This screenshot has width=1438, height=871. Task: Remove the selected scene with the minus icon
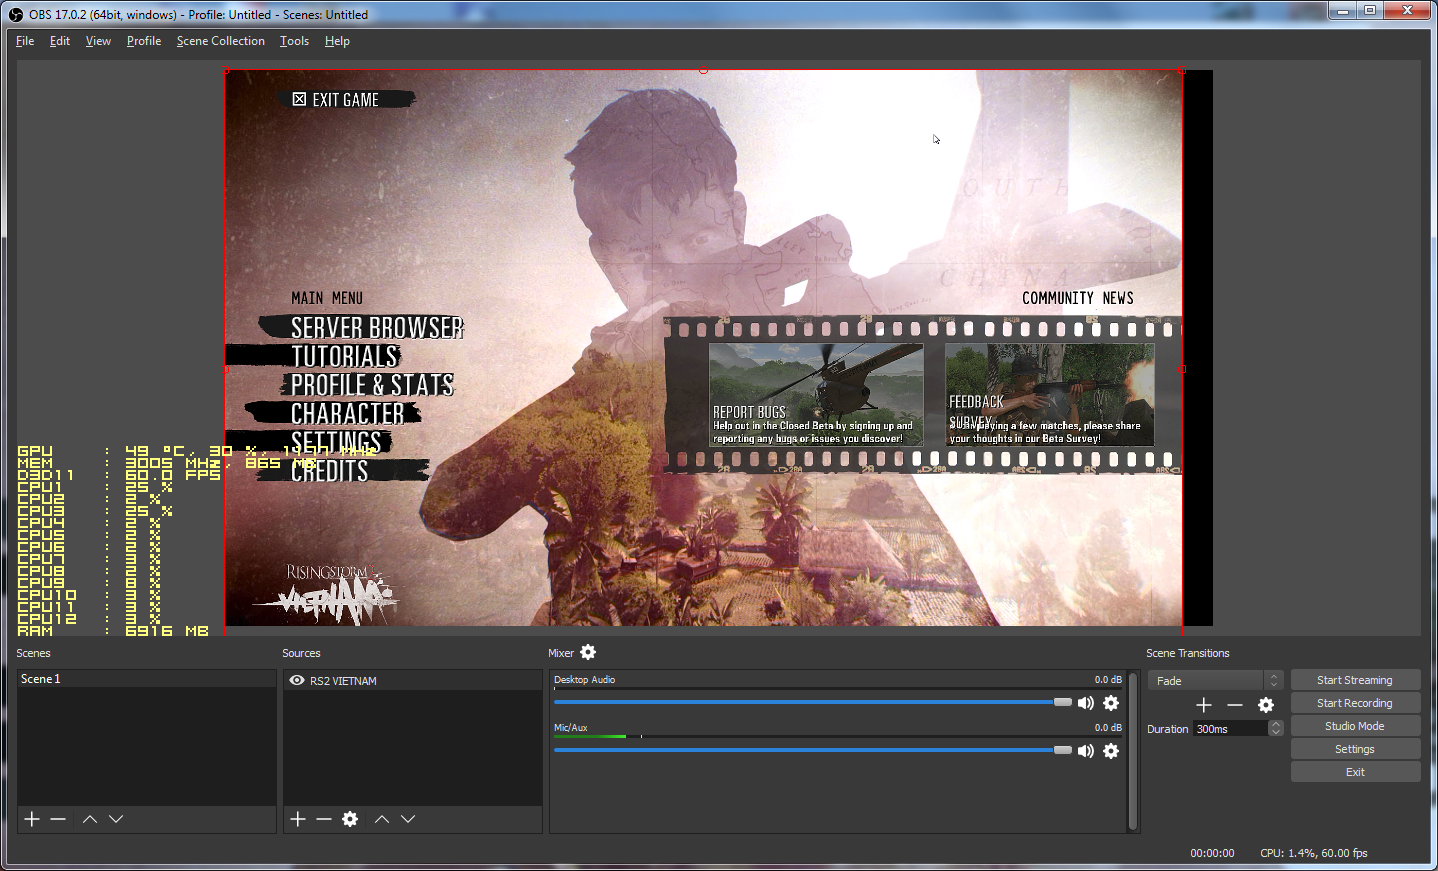point(58,819)
